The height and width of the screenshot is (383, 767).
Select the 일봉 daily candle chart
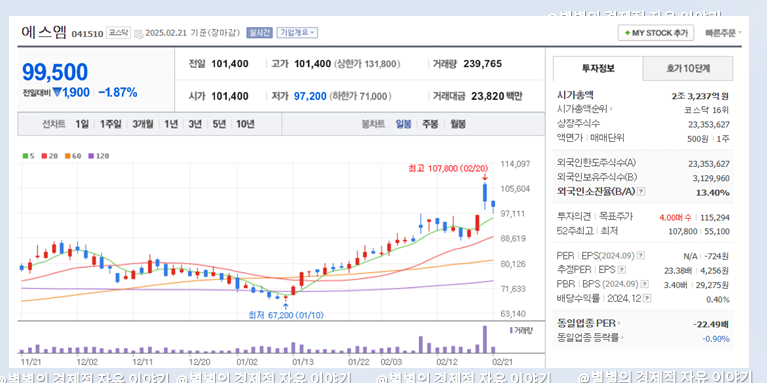[x=404, y=124]
